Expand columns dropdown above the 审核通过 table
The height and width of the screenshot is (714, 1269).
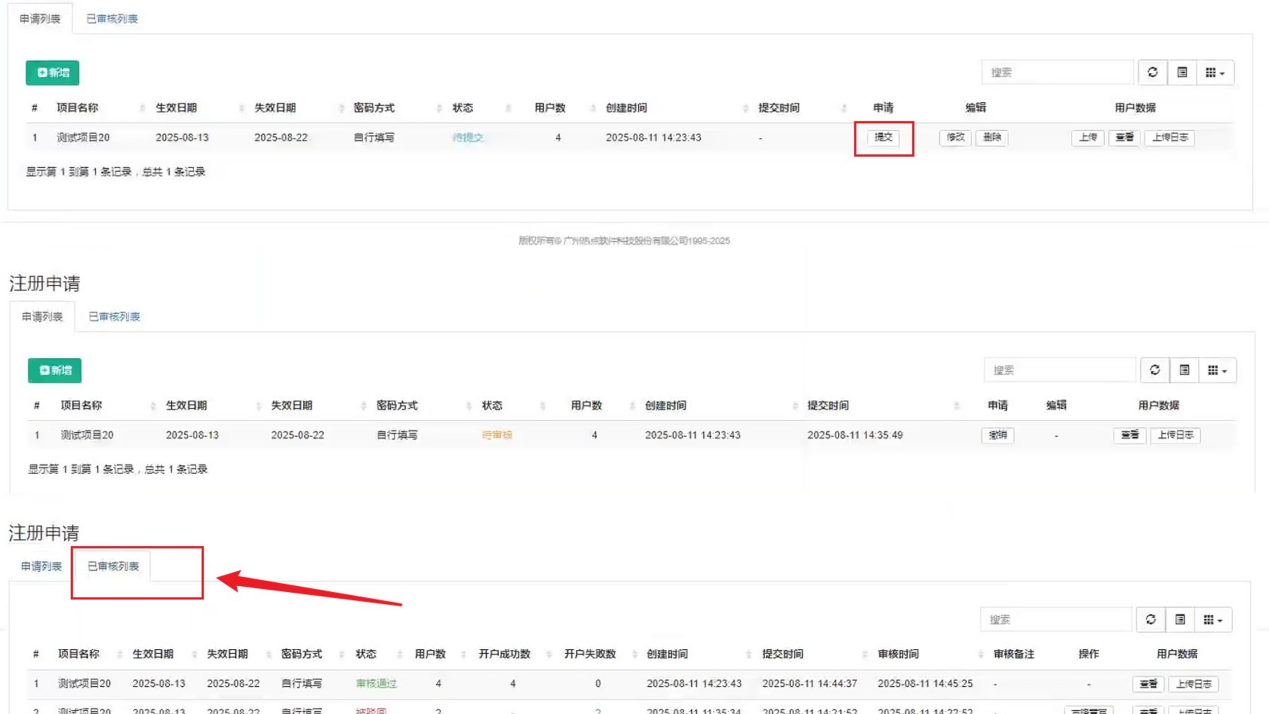click(1213, 620)
